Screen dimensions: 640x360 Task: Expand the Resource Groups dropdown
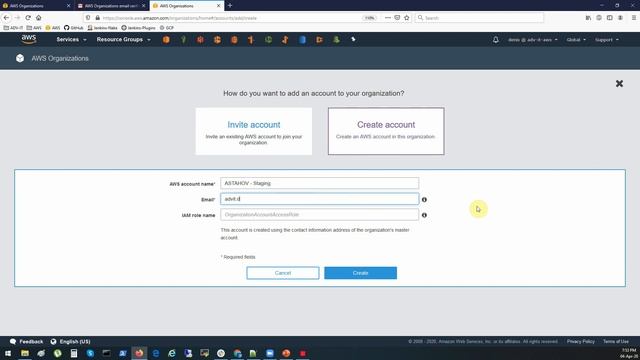tap(124, 40)
